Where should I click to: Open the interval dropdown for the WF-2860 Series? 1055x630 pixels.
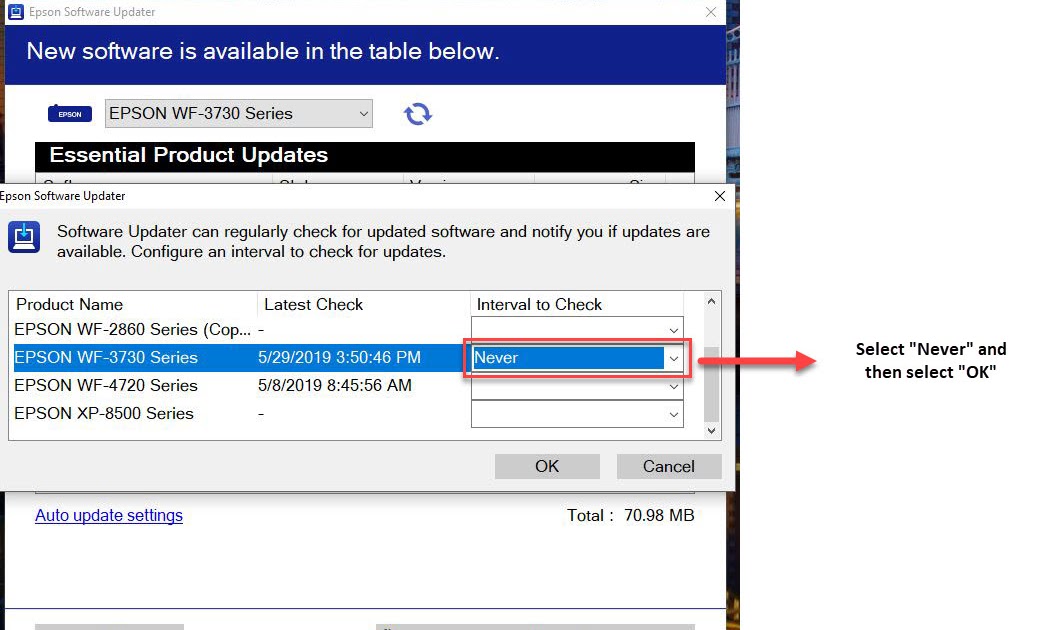pos(577,329)
